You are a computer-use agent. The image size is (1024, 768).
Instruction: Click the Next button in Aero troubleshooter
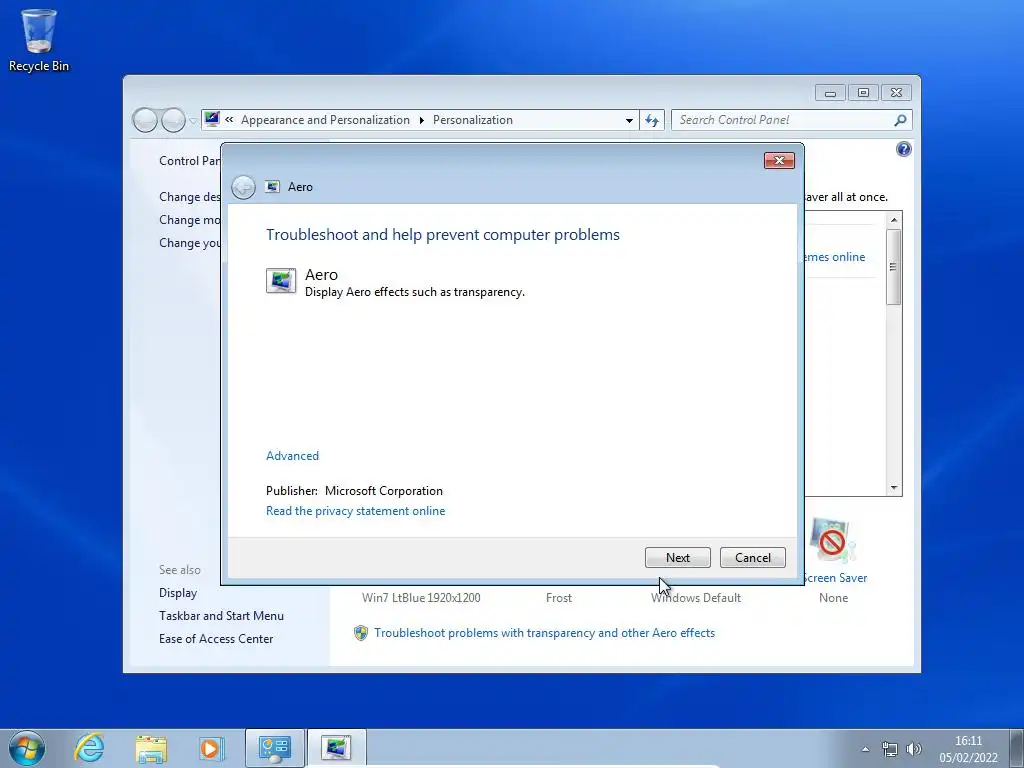pyautogui.click(x=677, y=558)
